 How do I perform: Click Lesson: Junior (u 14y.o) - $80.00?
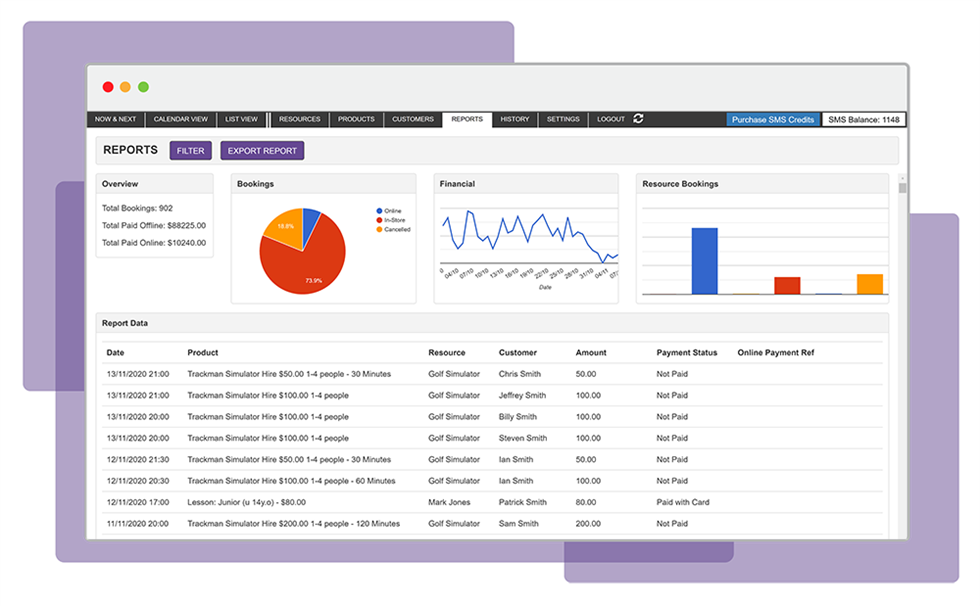pyautogui.click(x=247, y=502)
